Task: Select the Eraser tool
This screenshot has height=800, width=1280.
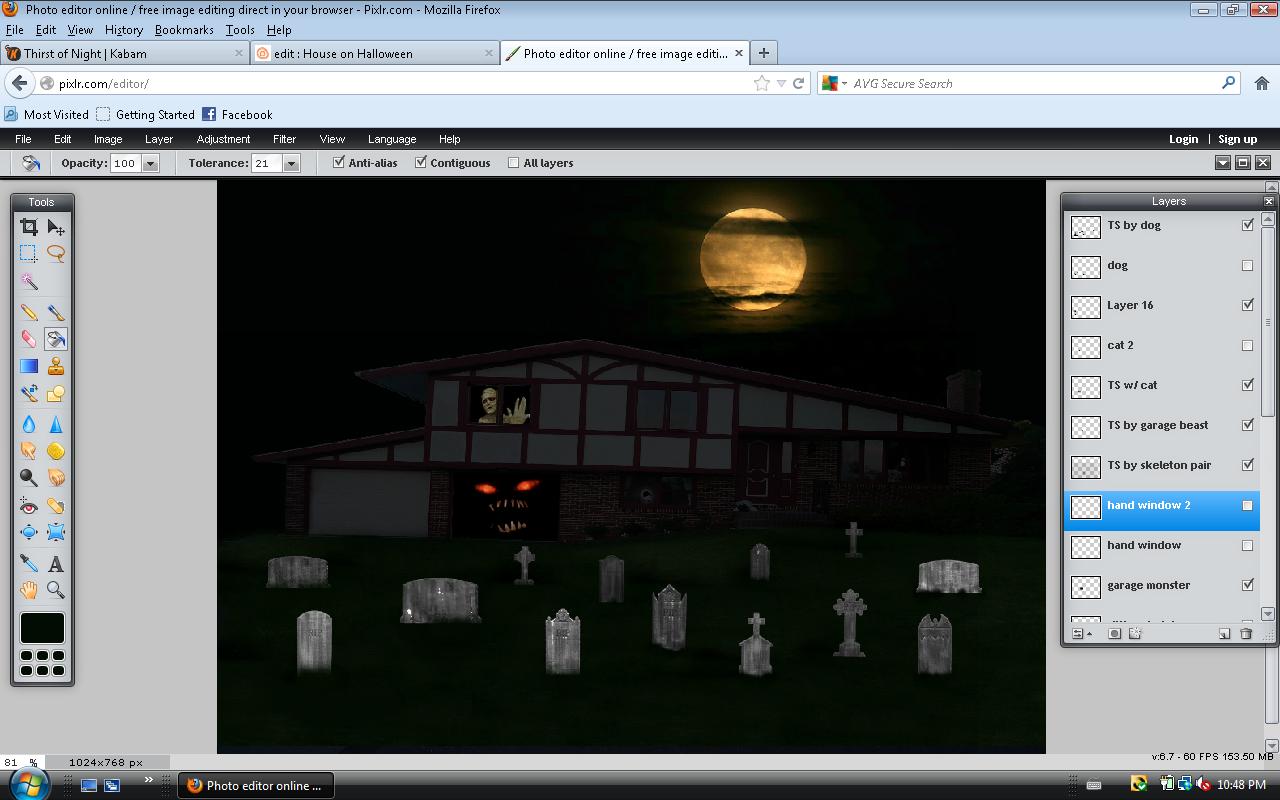Action: click(x=29, y=339)
